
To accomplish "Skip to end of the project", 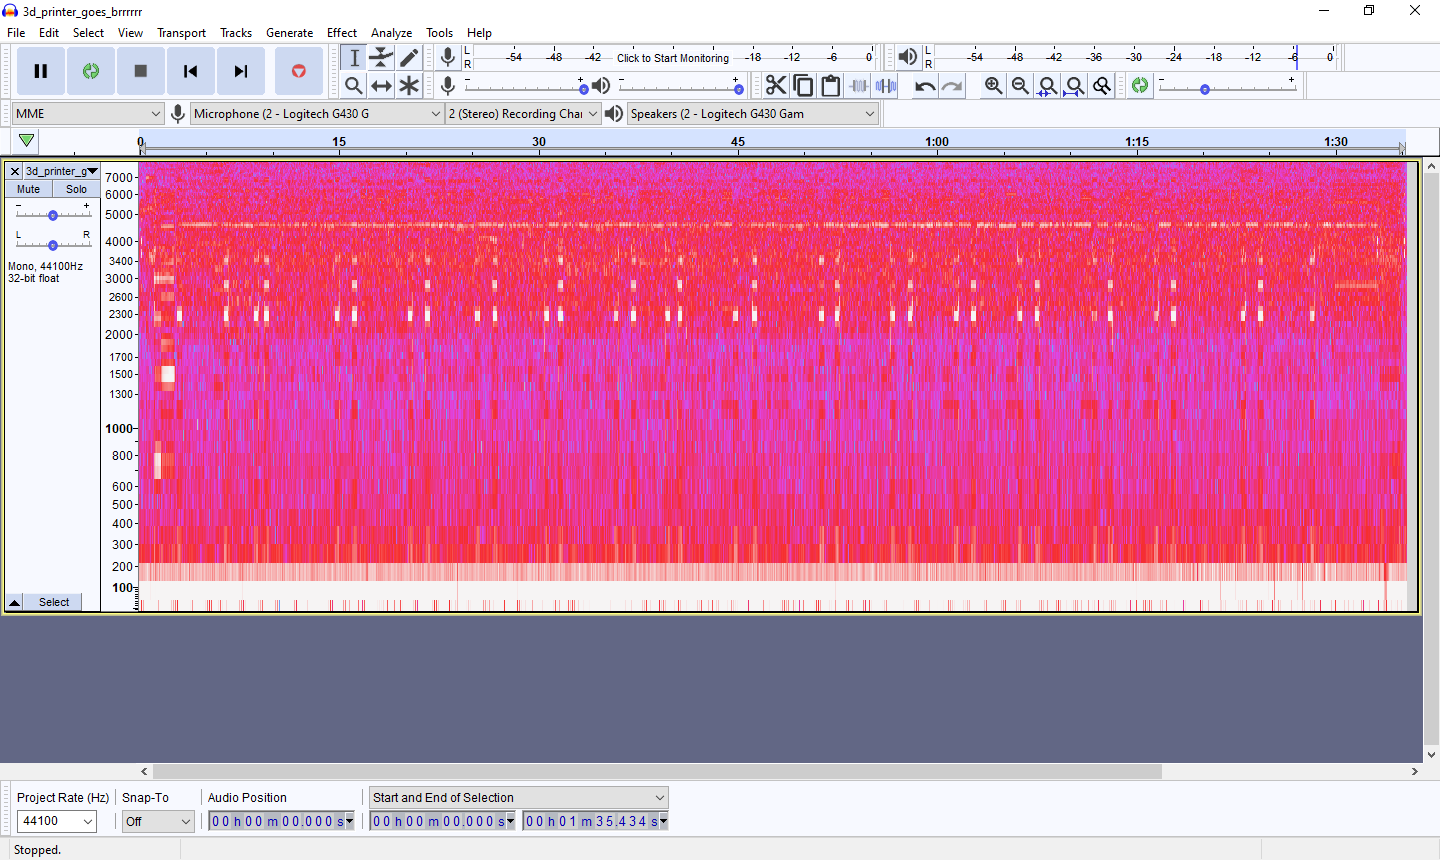I will tap(241, 71).
